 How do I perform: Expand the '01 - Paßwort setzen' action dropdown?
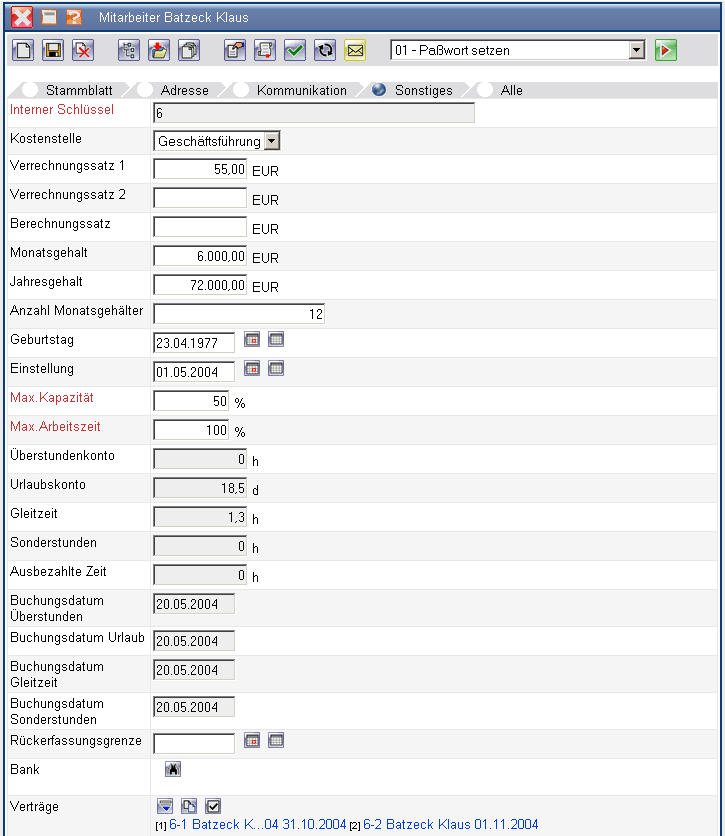[637, 50]
